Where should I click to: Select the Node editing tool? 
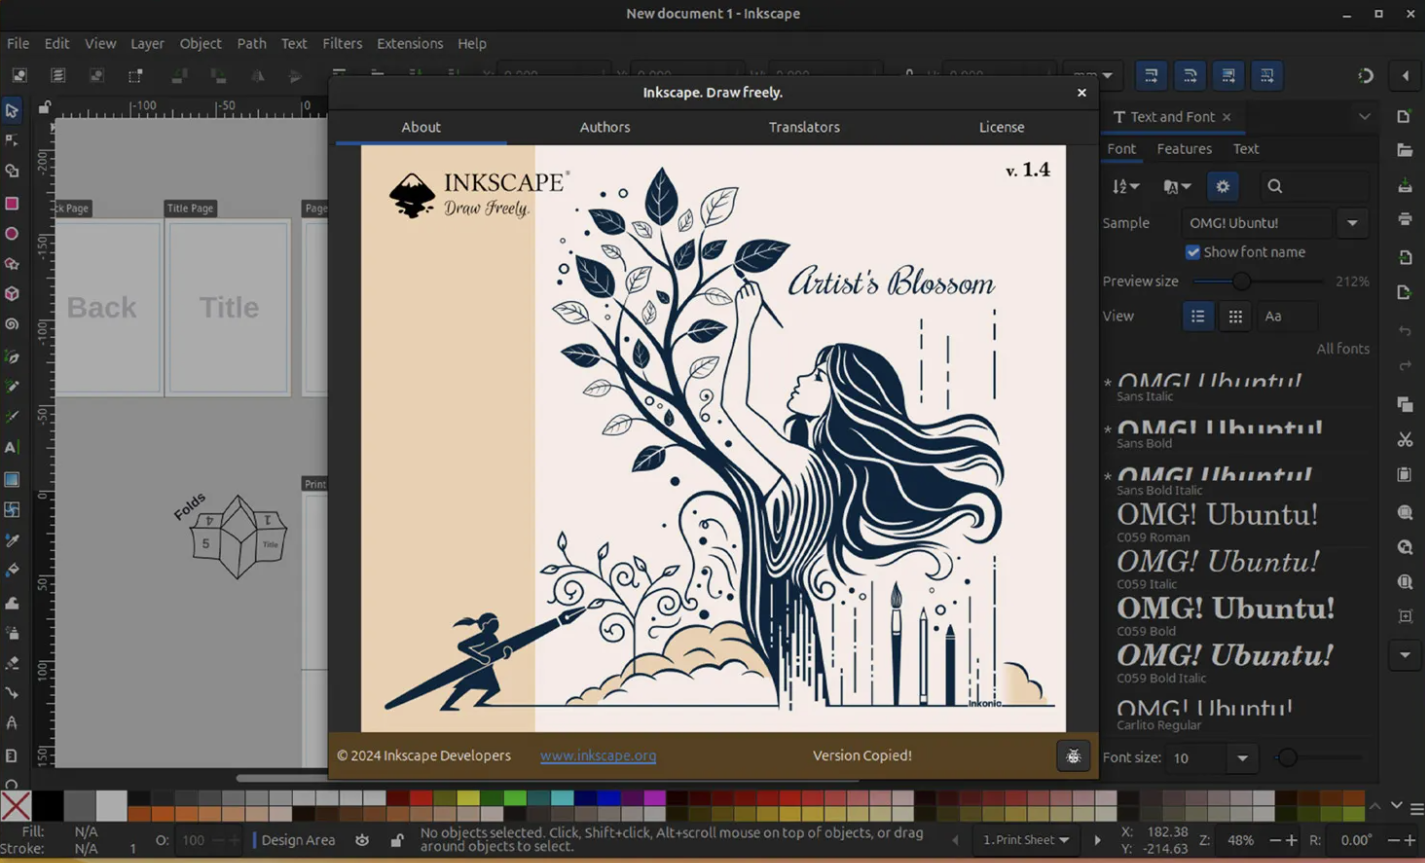point(11,141)
